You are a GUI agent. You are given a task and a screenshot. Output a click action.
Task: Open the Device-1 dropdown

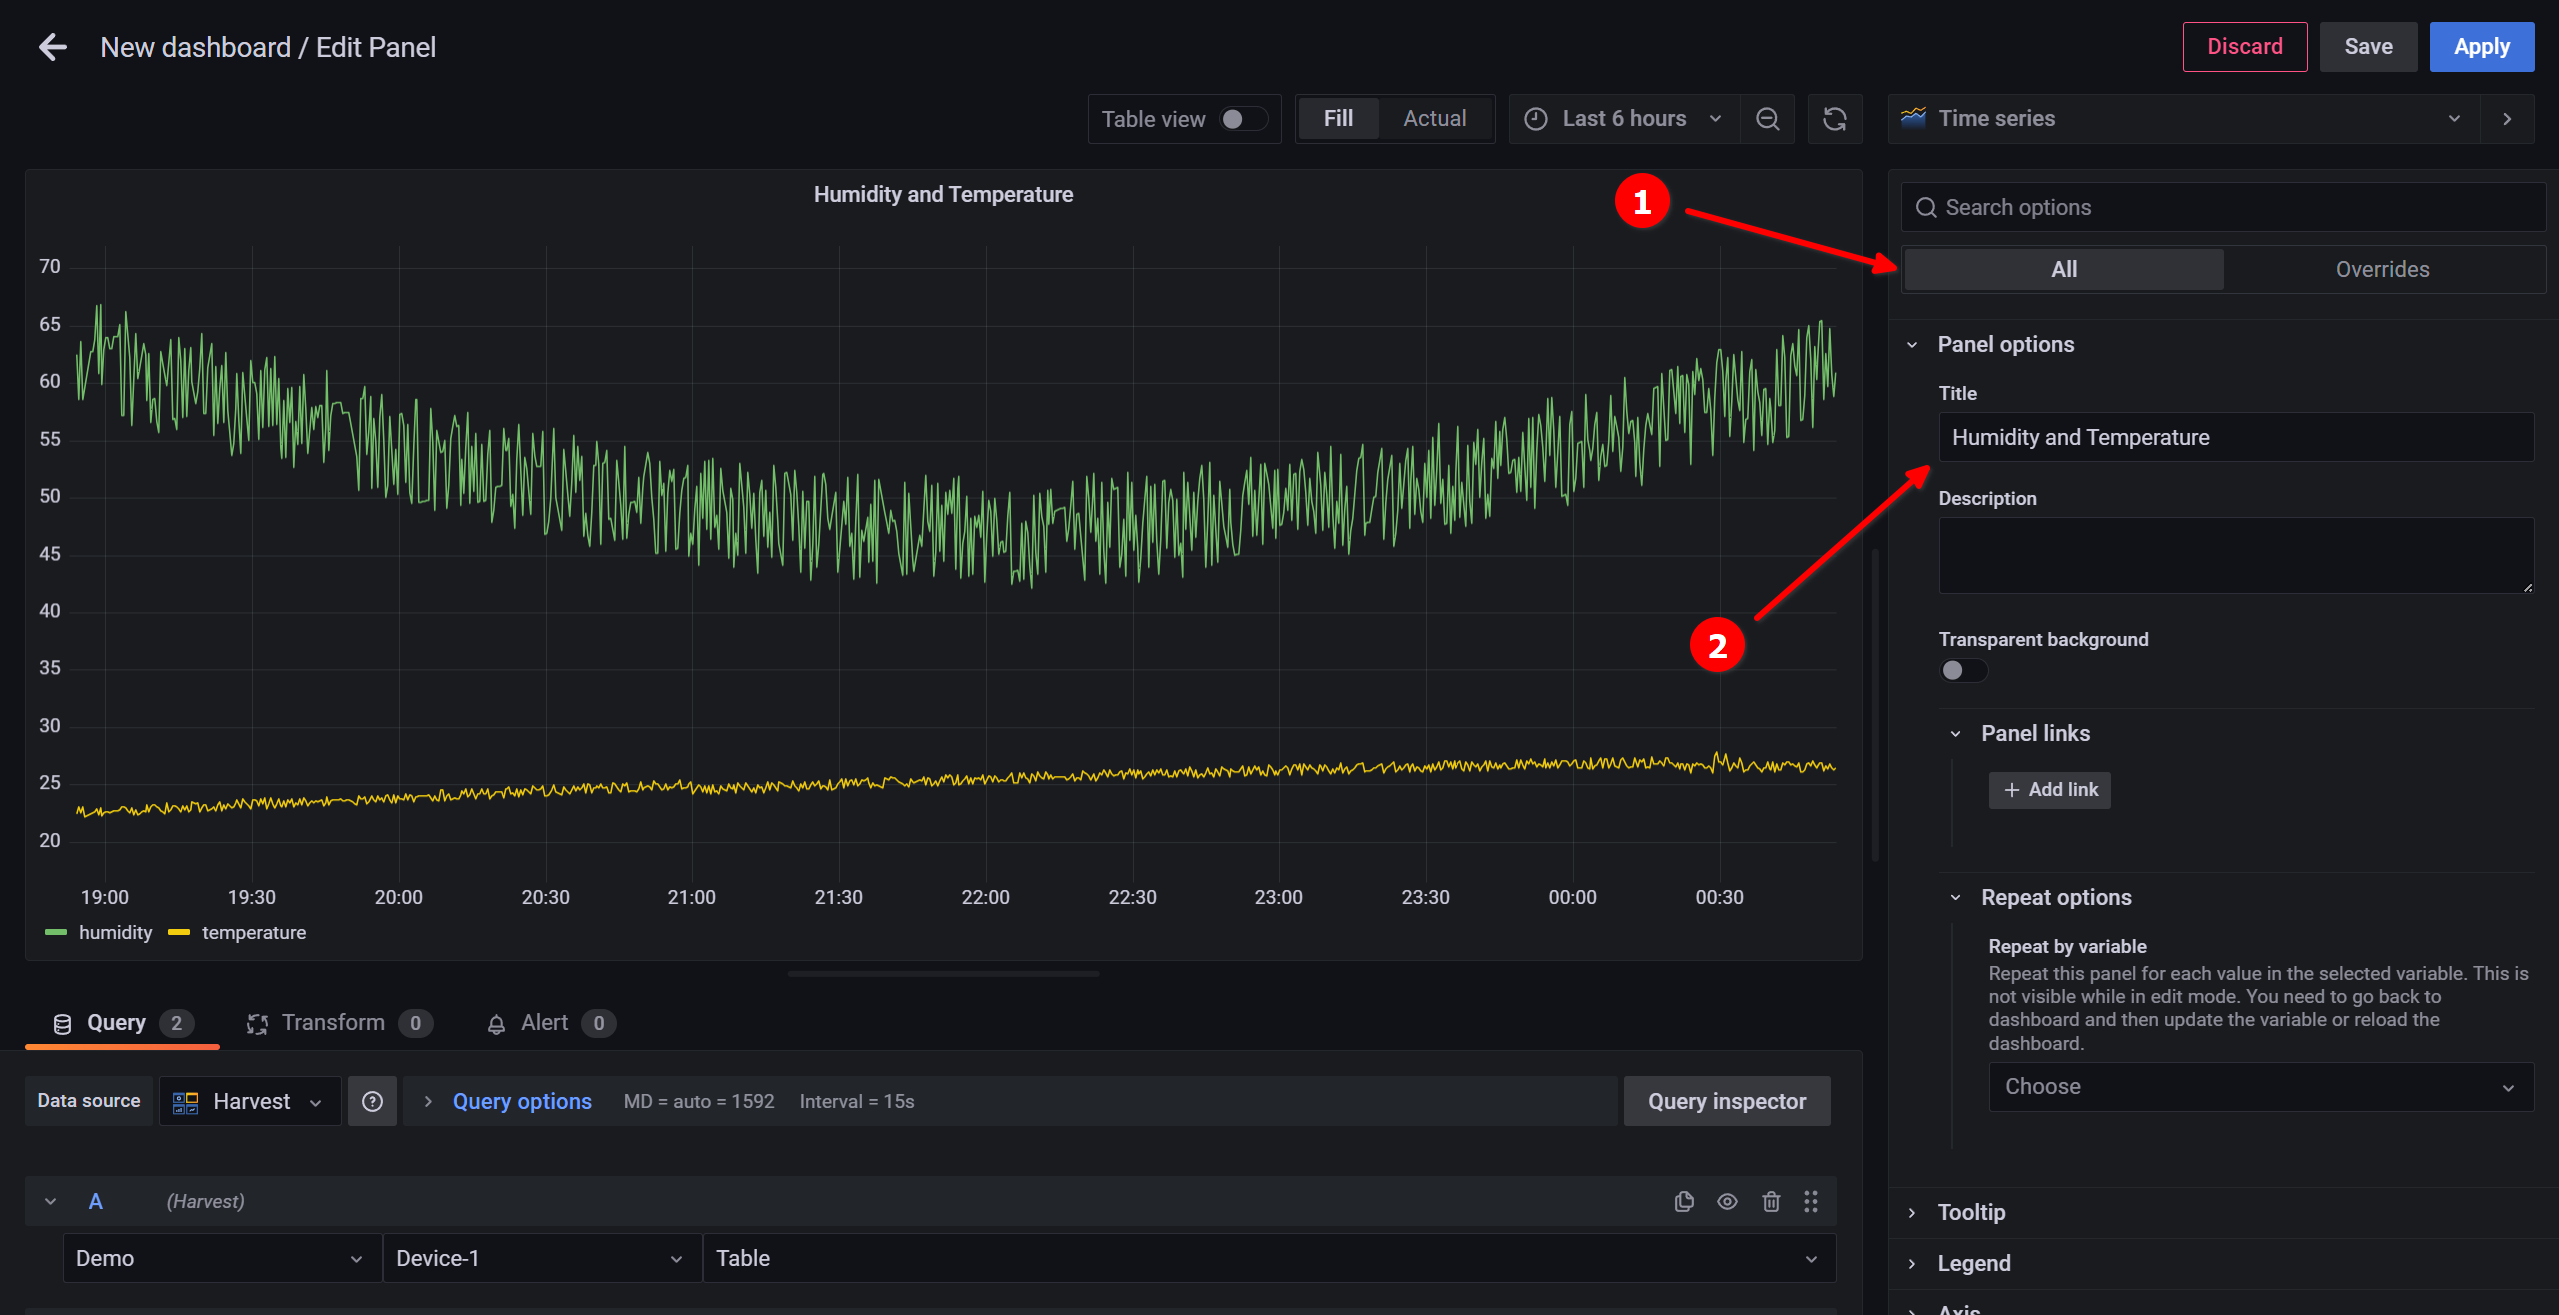coord(541,1258)
